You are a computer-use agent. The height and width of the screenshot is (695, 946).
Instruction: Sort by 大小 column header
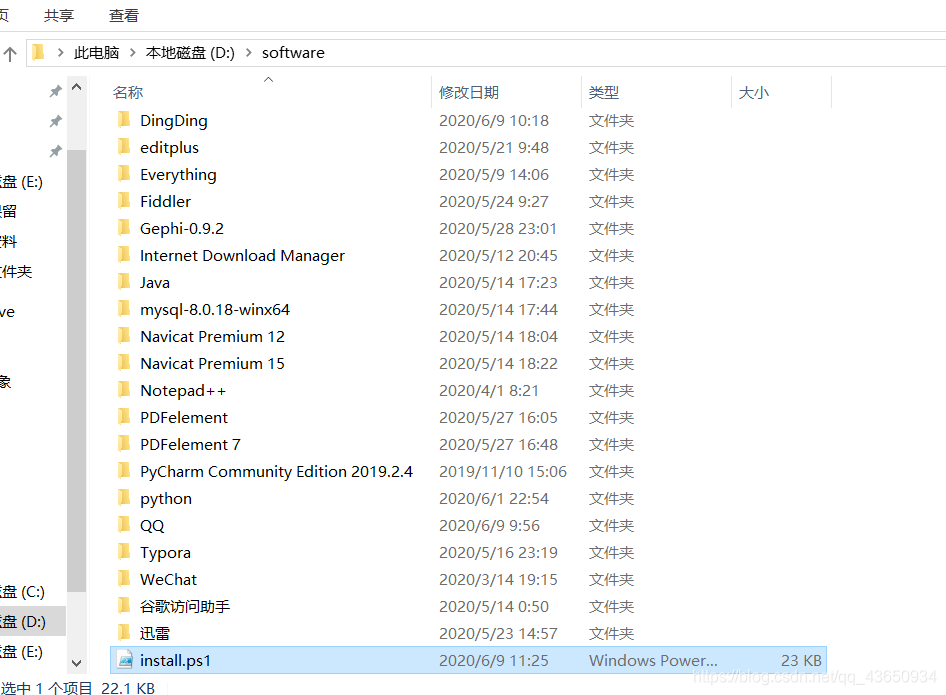pyautogui.click(x=754, y=93)
